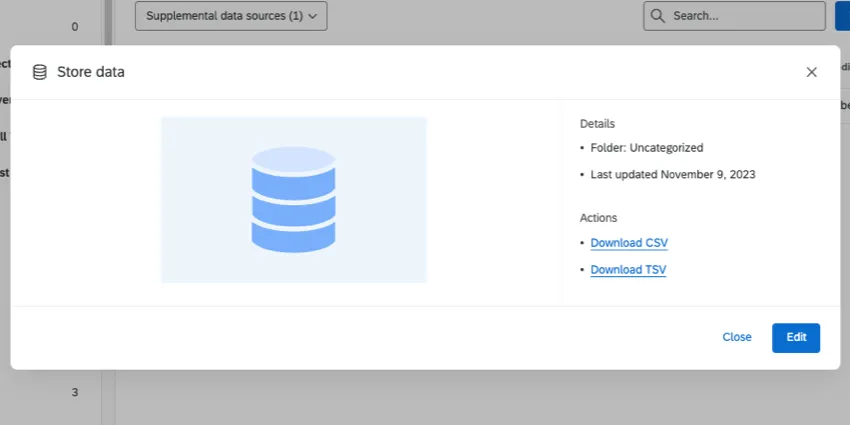
Task: Focus the Search text field
Action: [x=735, y=16]
